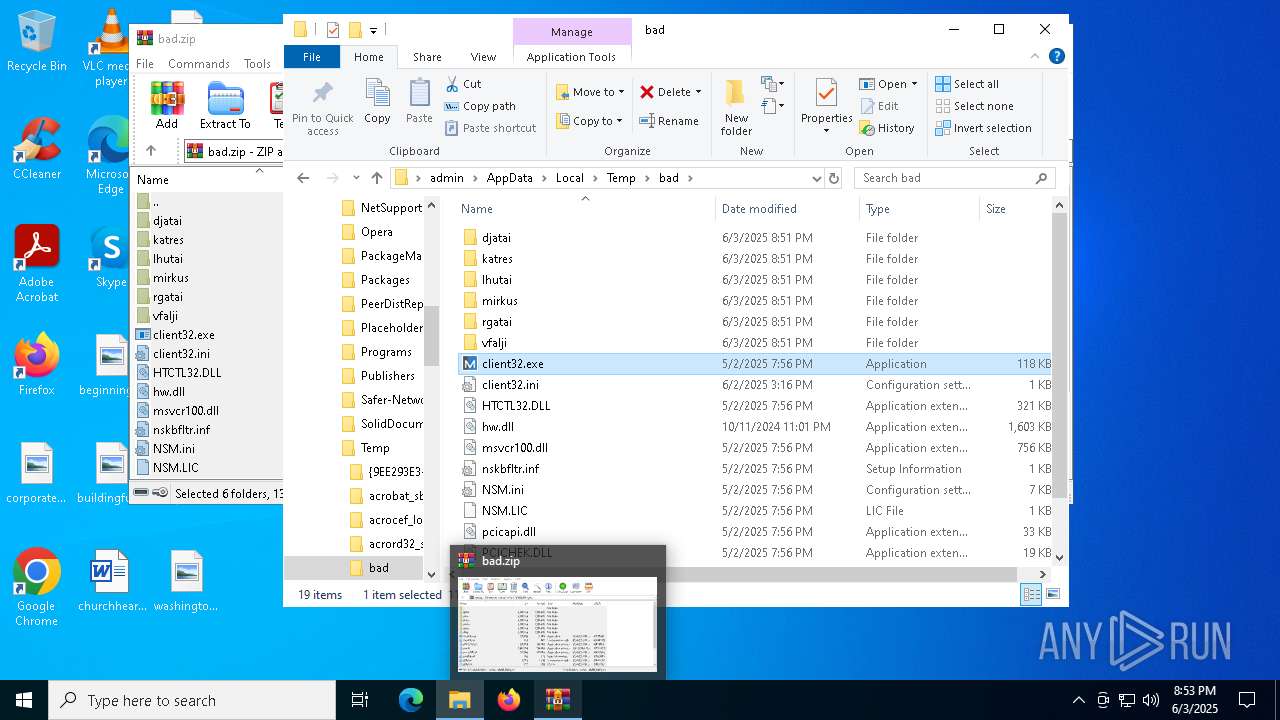Open Quick Access Toolbar customize dropdown
This screenshot has height=720, width=1280.
pos(373,30)
